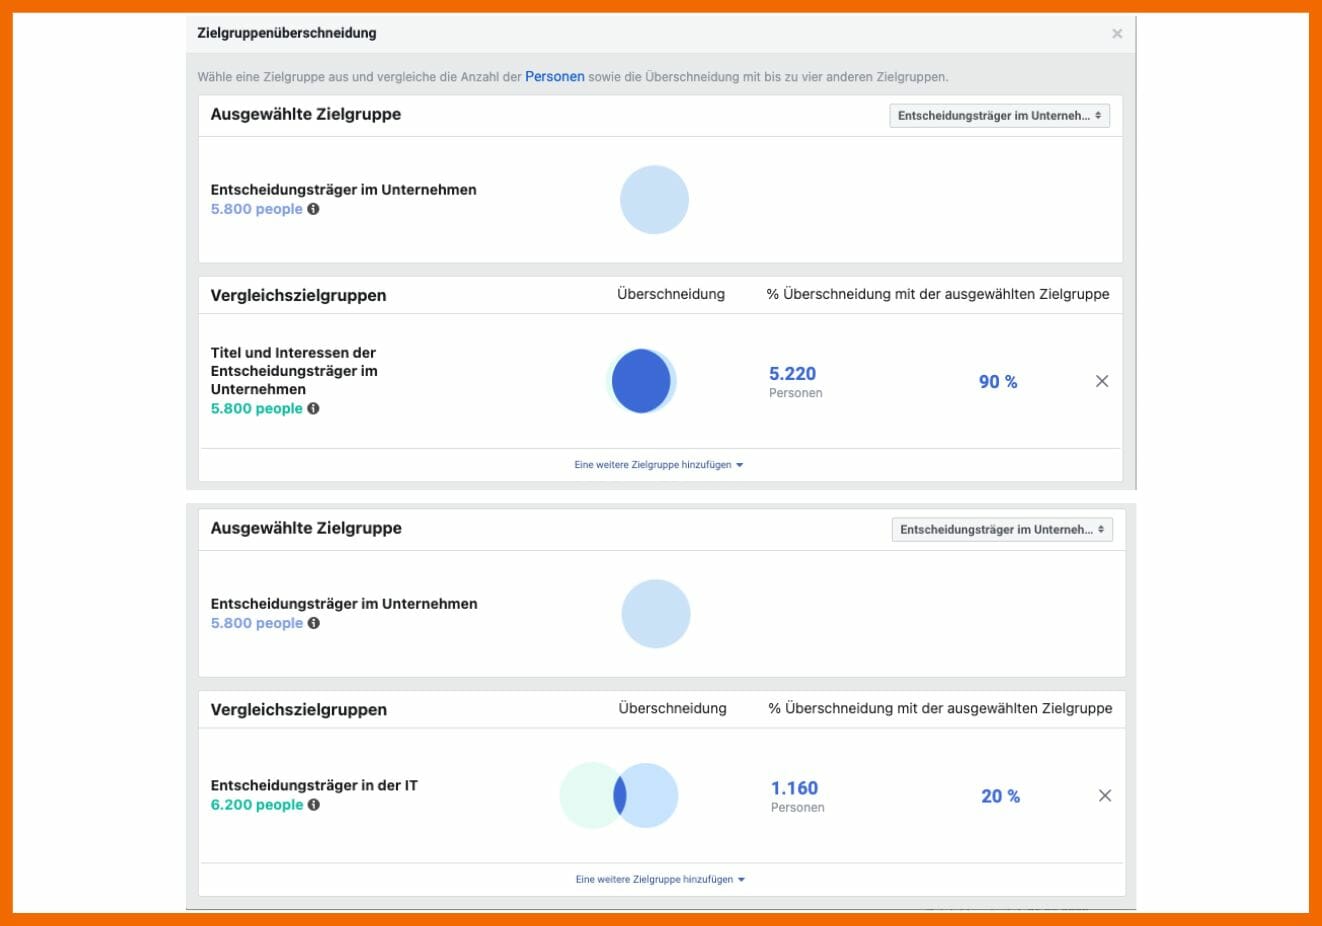Select the 90 % overlap percentage

click(x=1000, y=381)
